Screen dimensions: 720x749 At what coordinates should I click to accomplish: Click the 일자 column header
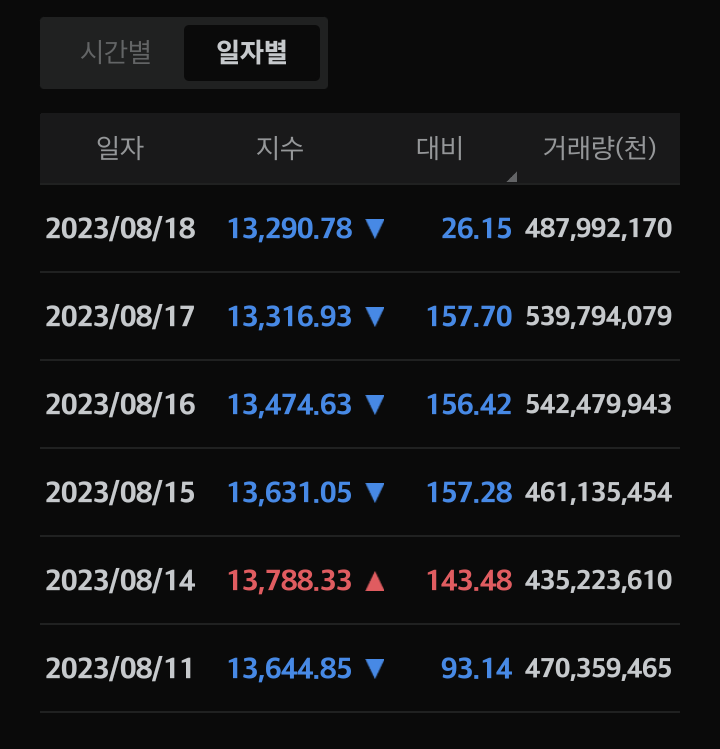tap(120, 148)
